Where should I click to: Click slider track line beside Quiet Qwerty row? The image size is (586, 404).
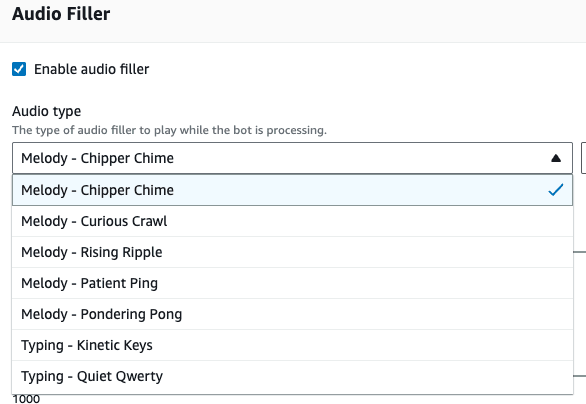pyautogui.click(x=580, y=376)
